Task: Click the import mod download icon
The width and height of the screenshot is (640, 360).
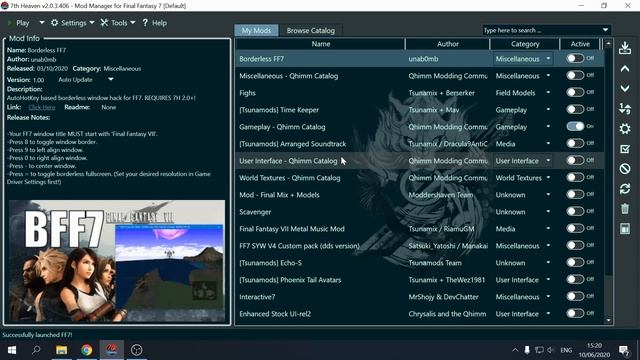Action: [624, 48]
